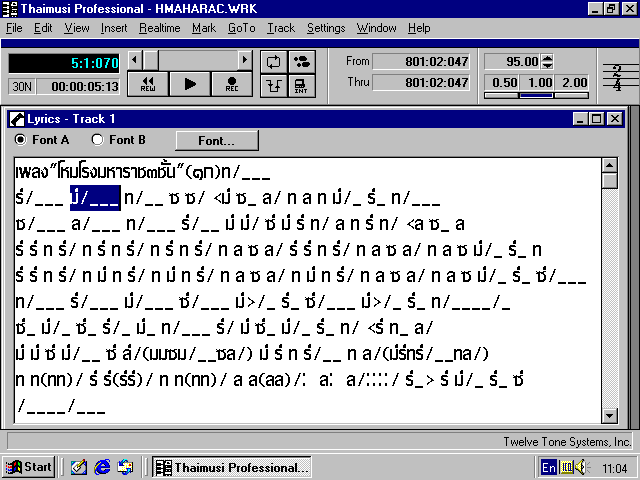Open the Mark menu
Image resolution: width=640 pixels, height=480 pixels.
(204, 28)
